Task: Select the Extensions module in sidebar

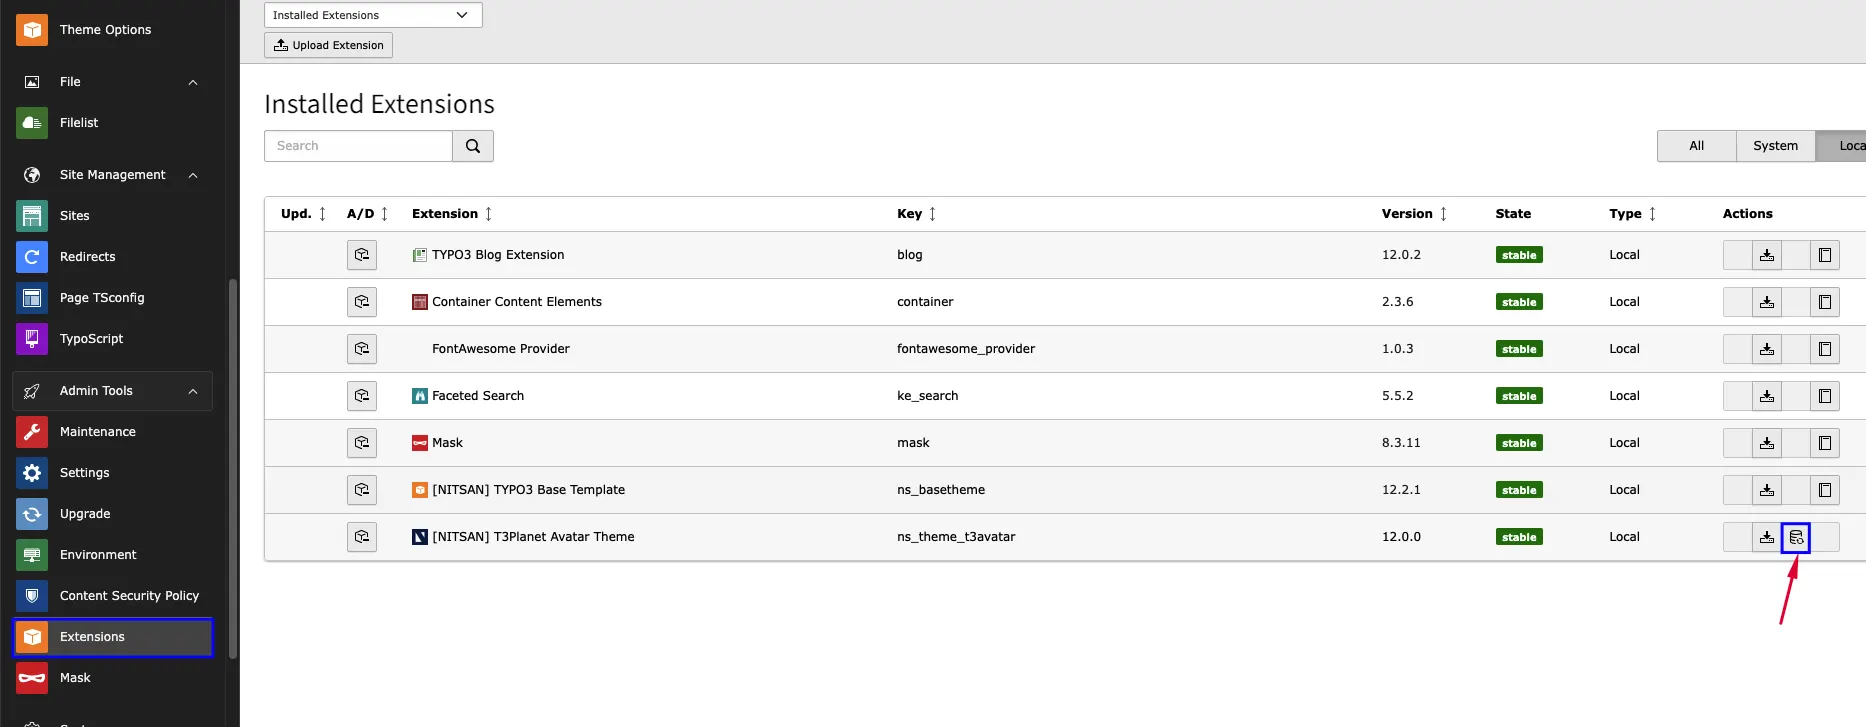Action: click(x=112, y=637)
